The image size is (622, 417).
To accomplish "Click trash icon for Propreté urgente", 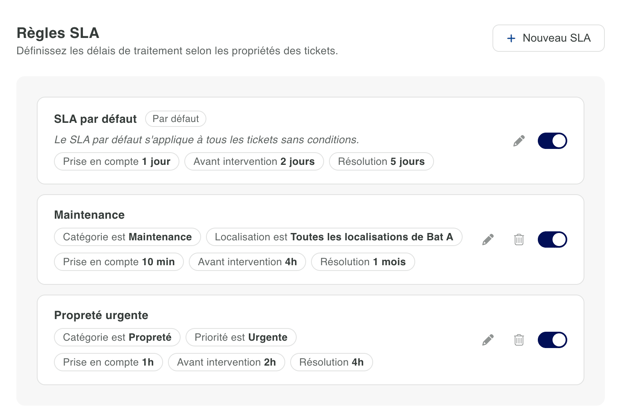I will (x=519, y=340).
